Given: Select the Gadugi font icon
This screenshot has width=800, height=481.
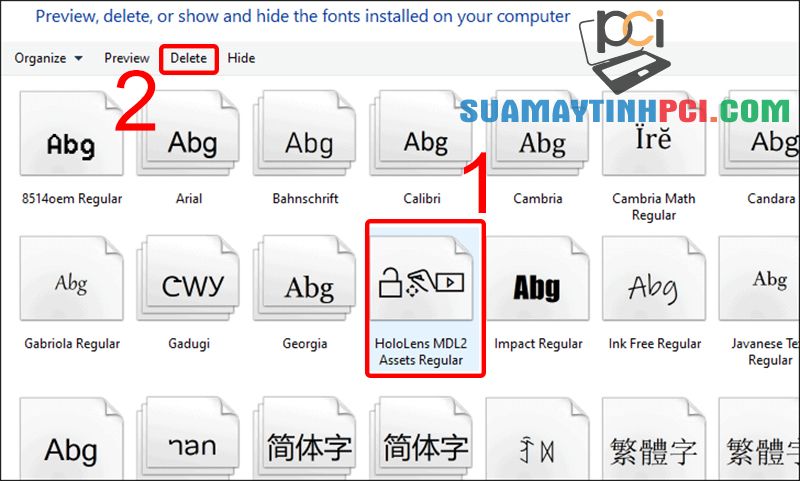Looking at the screenshot, I should pos(188,279).
